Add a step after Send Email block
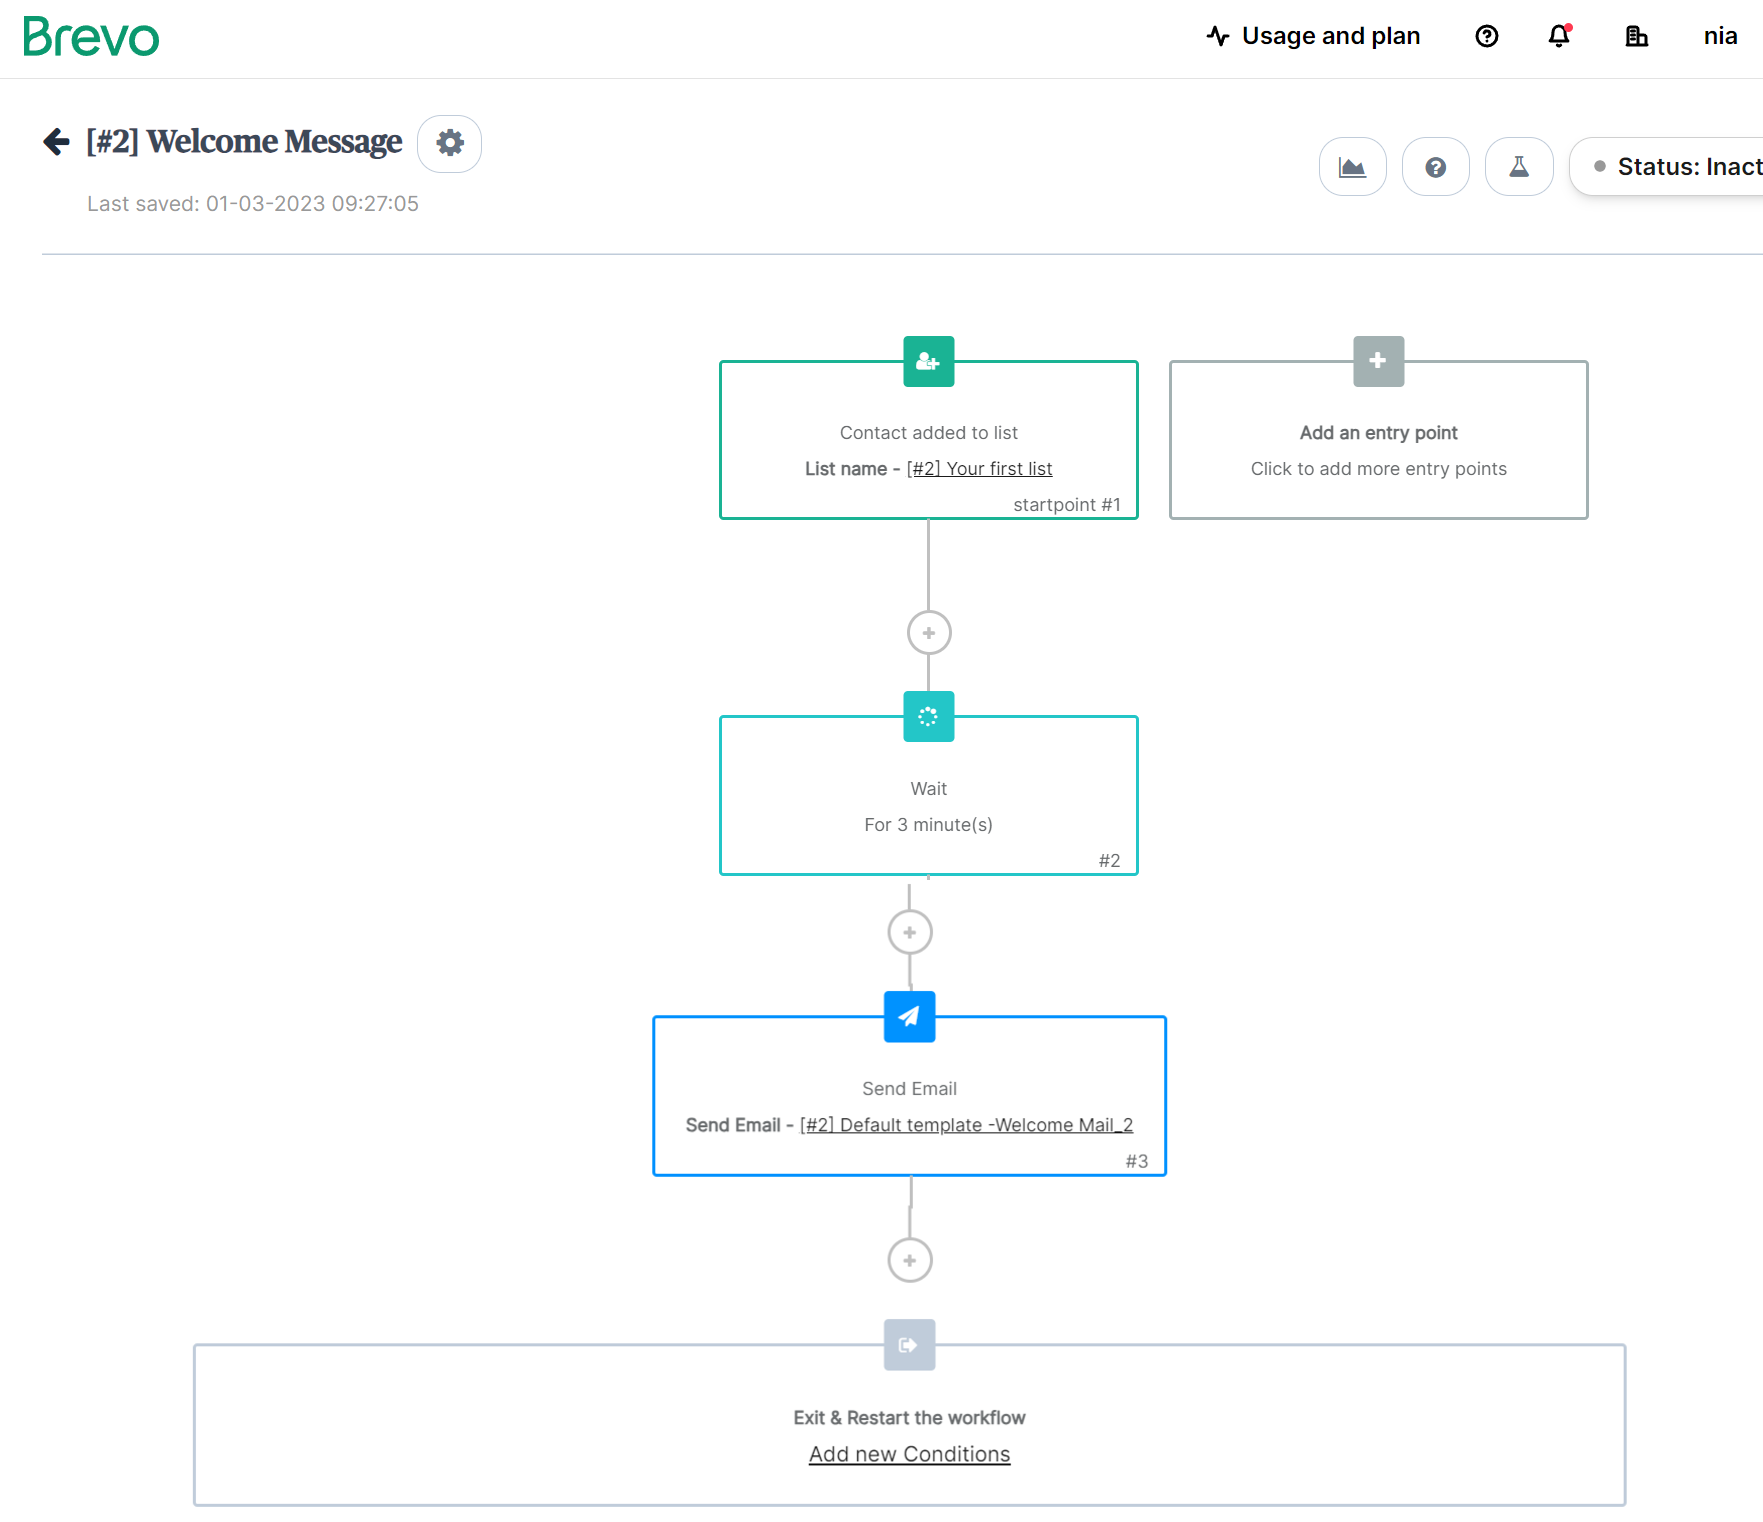Image resolution: width=1763 pixels, height=1522 pixels. point(909,1260)
